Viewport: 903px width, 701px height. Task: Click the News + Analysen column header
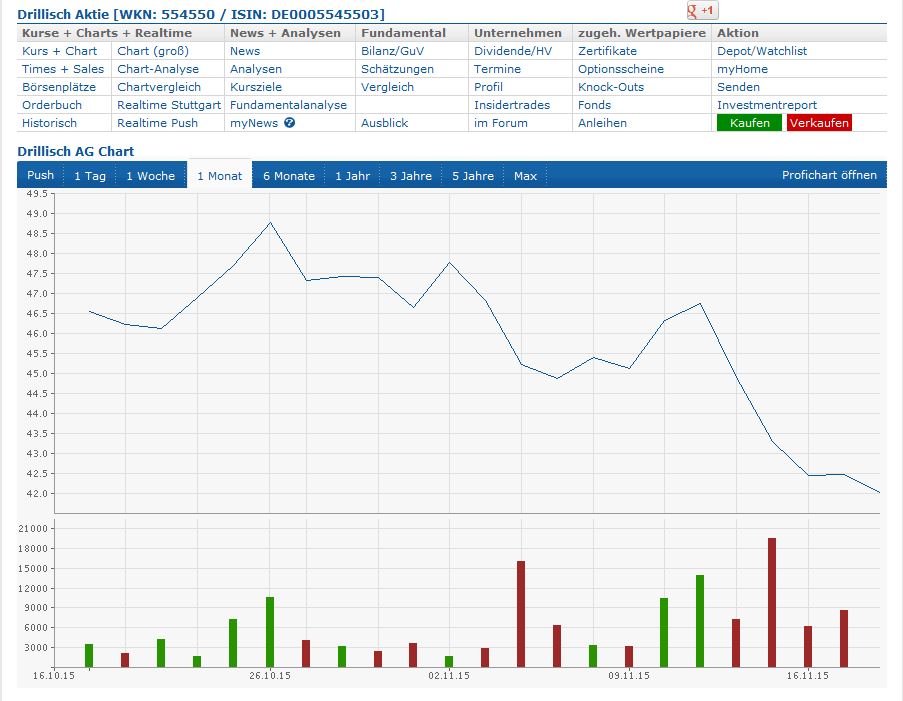[285, 33]
